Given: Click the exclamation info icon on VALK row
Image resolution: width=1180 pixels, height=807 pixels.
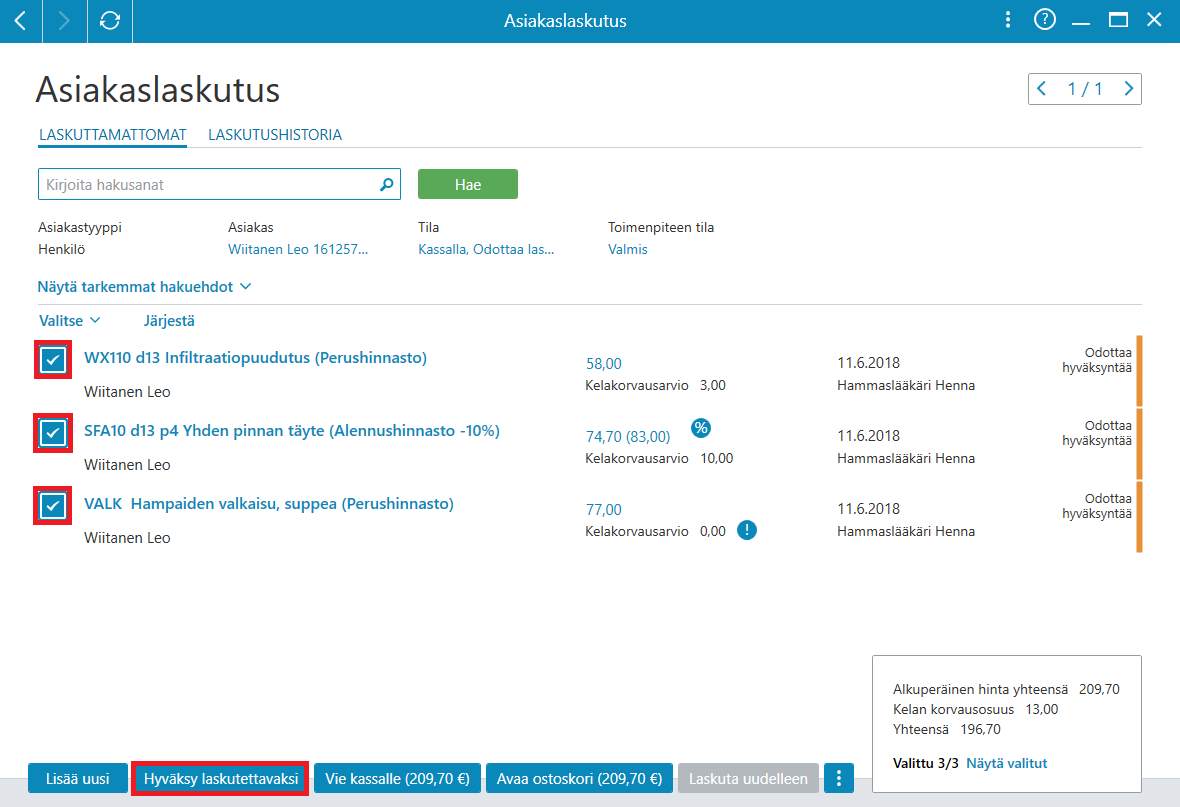Looking at the screenshot, I should pyautogui.click(x=747, y=530).
